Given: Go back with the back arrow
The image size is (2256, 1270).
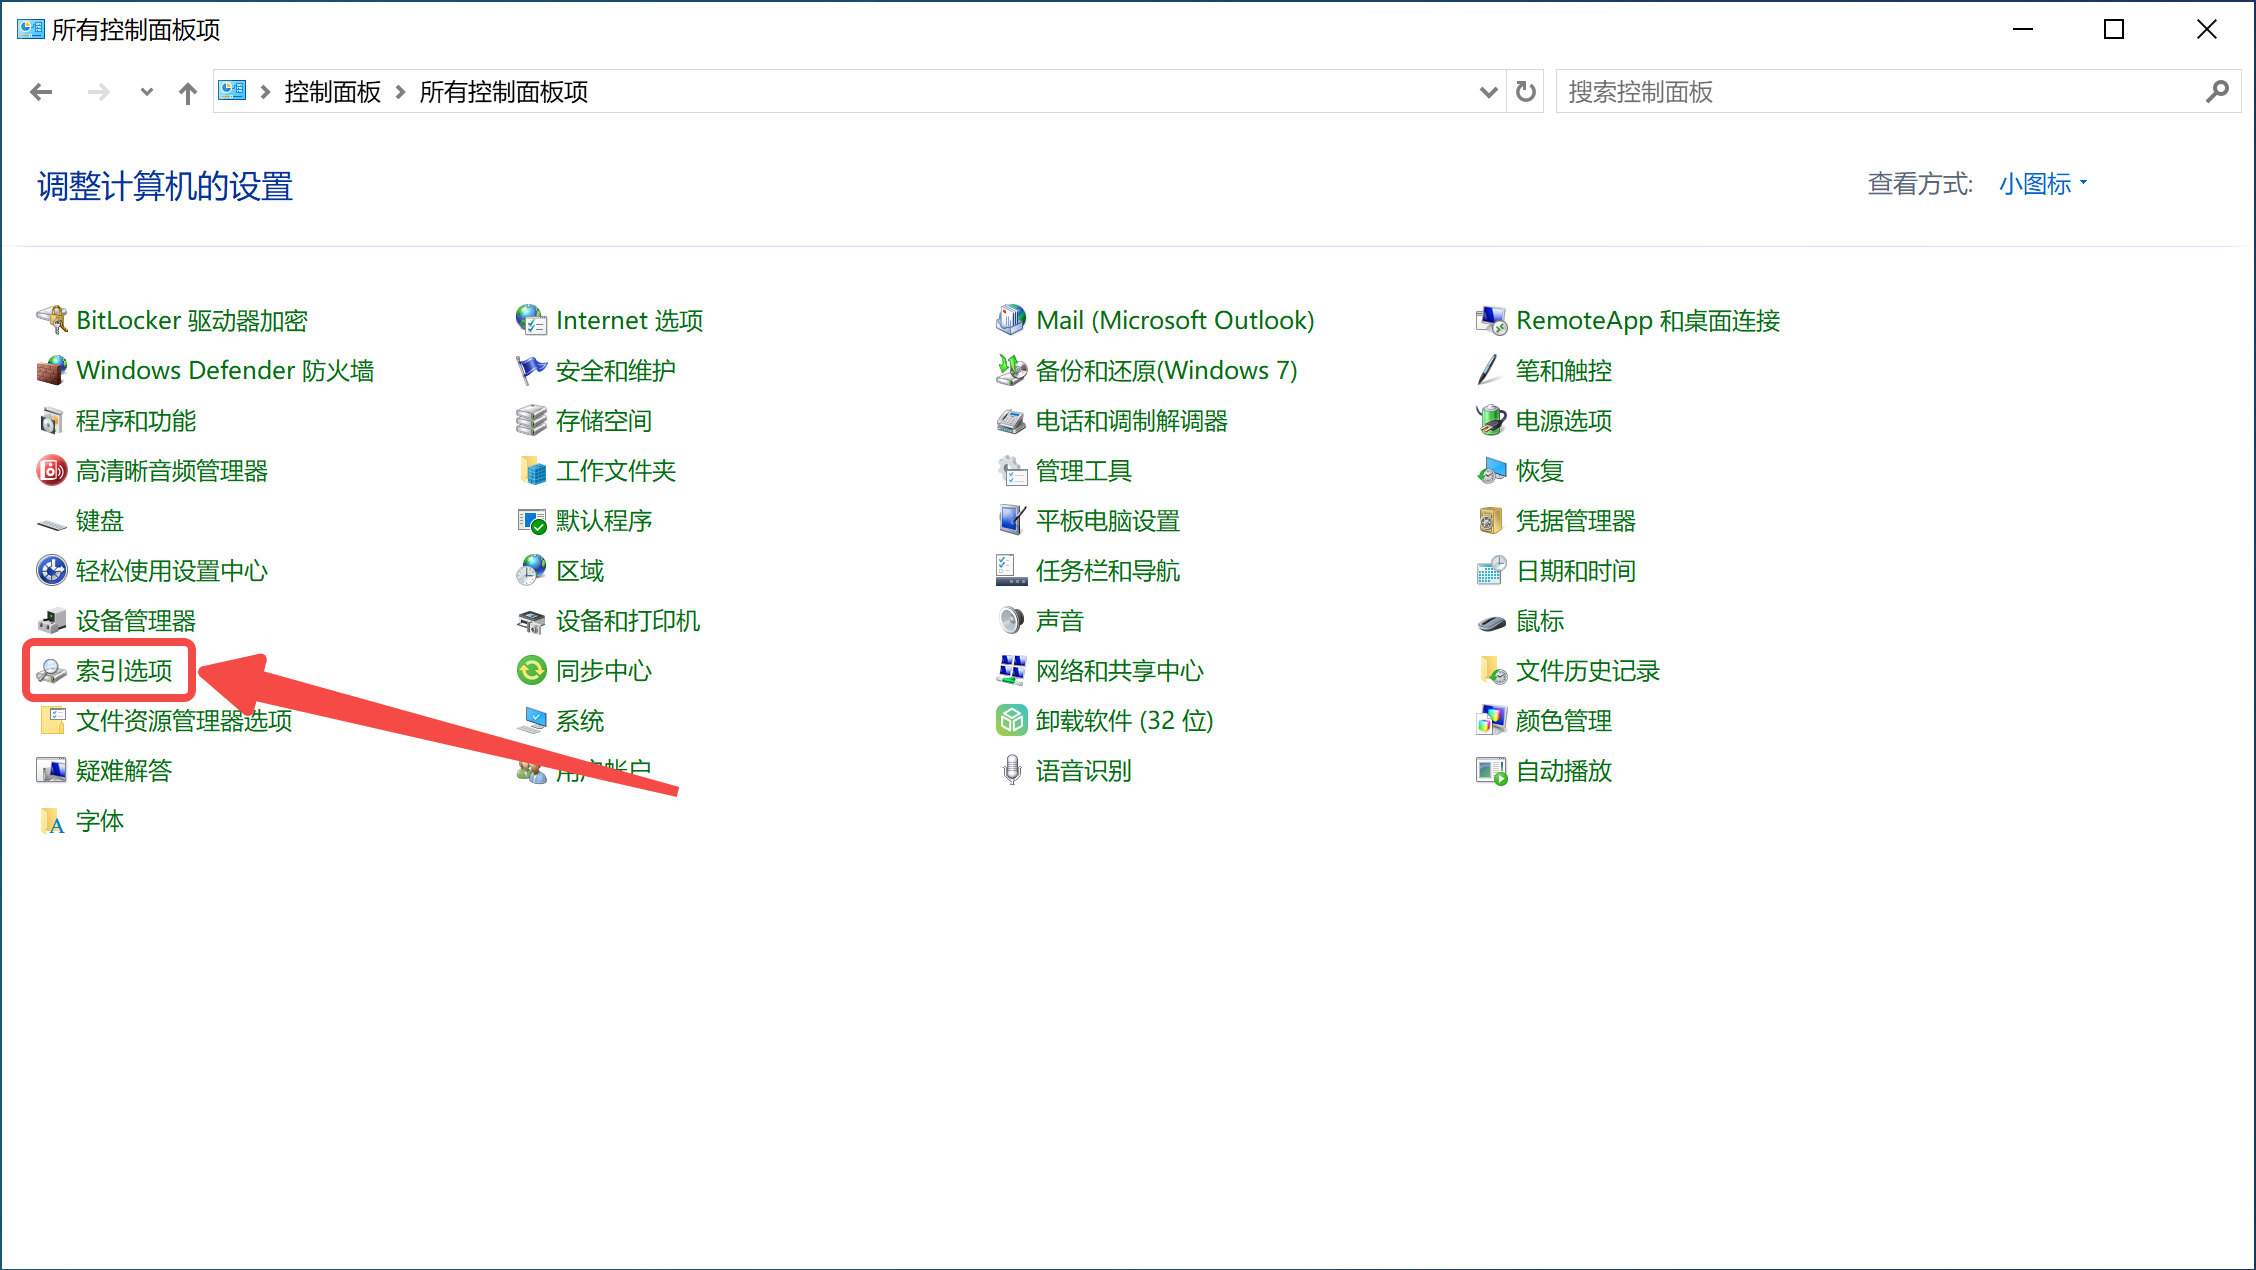Looking at the screenshot, I should 41,92.
